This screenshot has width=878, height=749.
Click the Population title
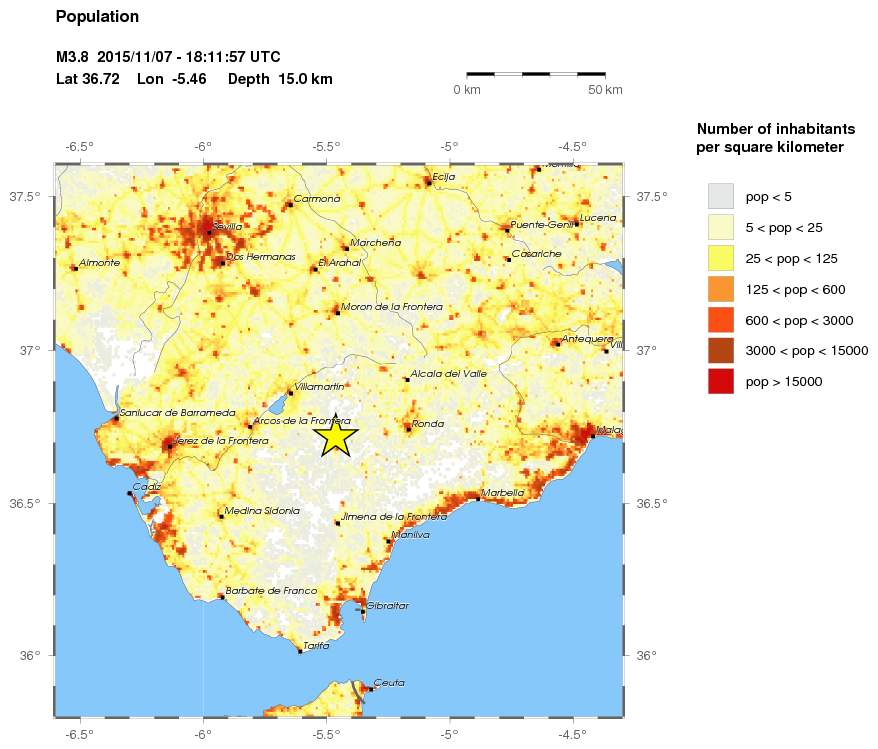coord(97,17)
